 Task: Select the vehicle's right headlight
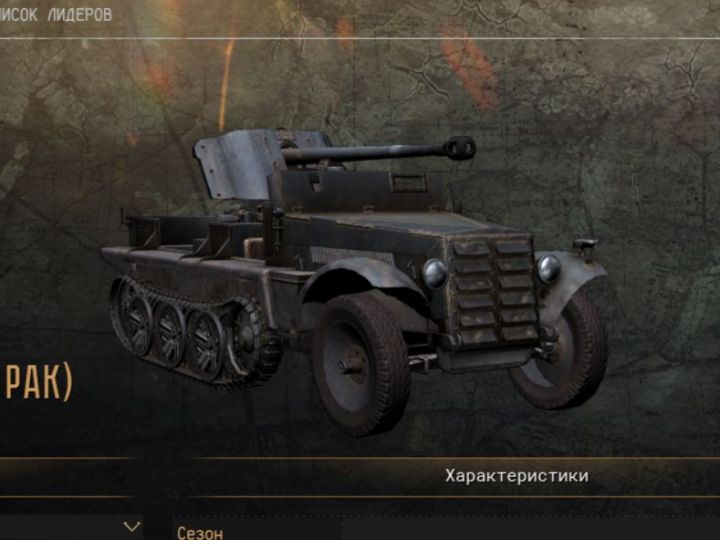click(x=549, y=268)
